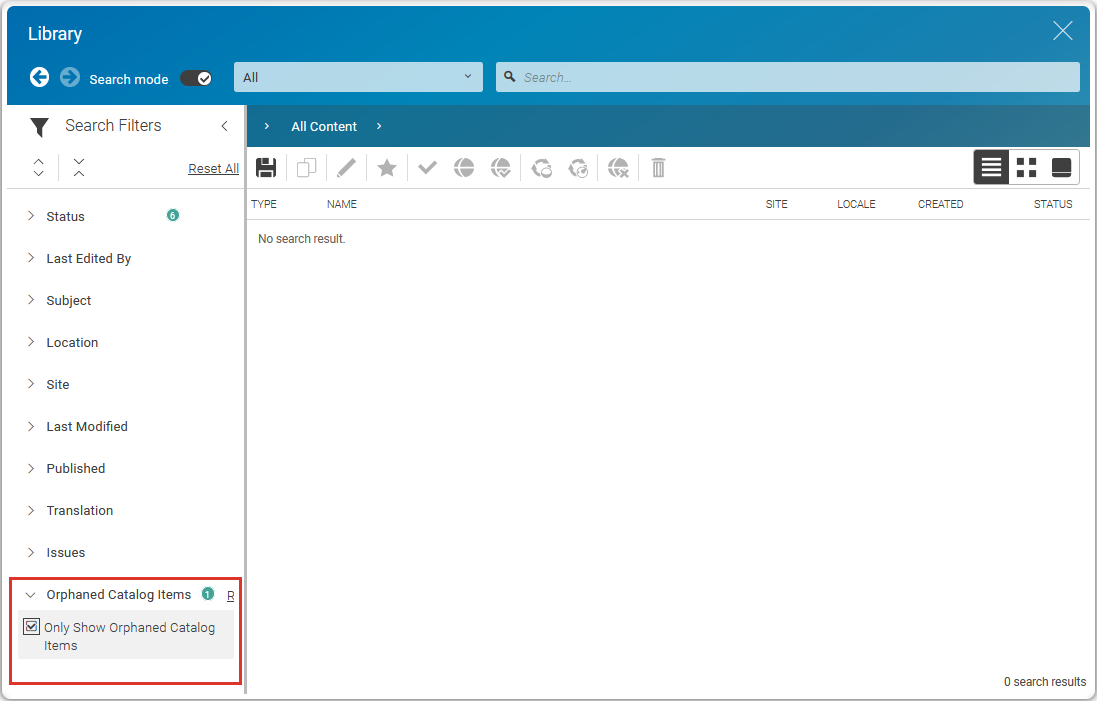Uncheck Only Show Orphaned Catalog Items
The height and width of the screenshot is (701, 1097).
point(31,628)
